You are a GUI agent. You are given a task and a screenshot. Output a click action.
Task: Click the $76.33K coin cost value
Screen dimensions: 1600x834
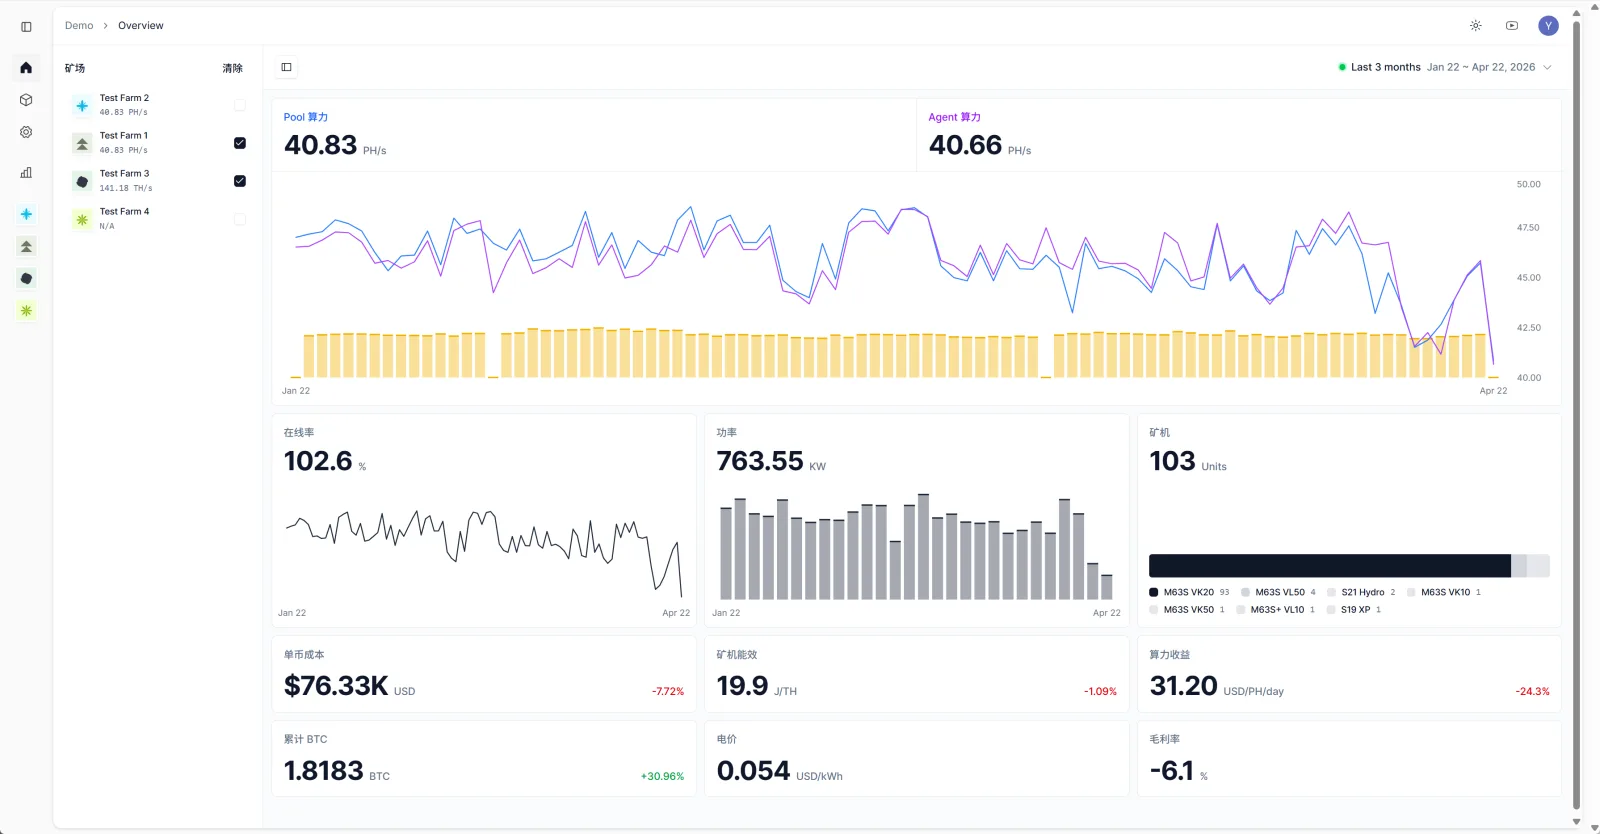pyautogui.click(x=349, y=686)
